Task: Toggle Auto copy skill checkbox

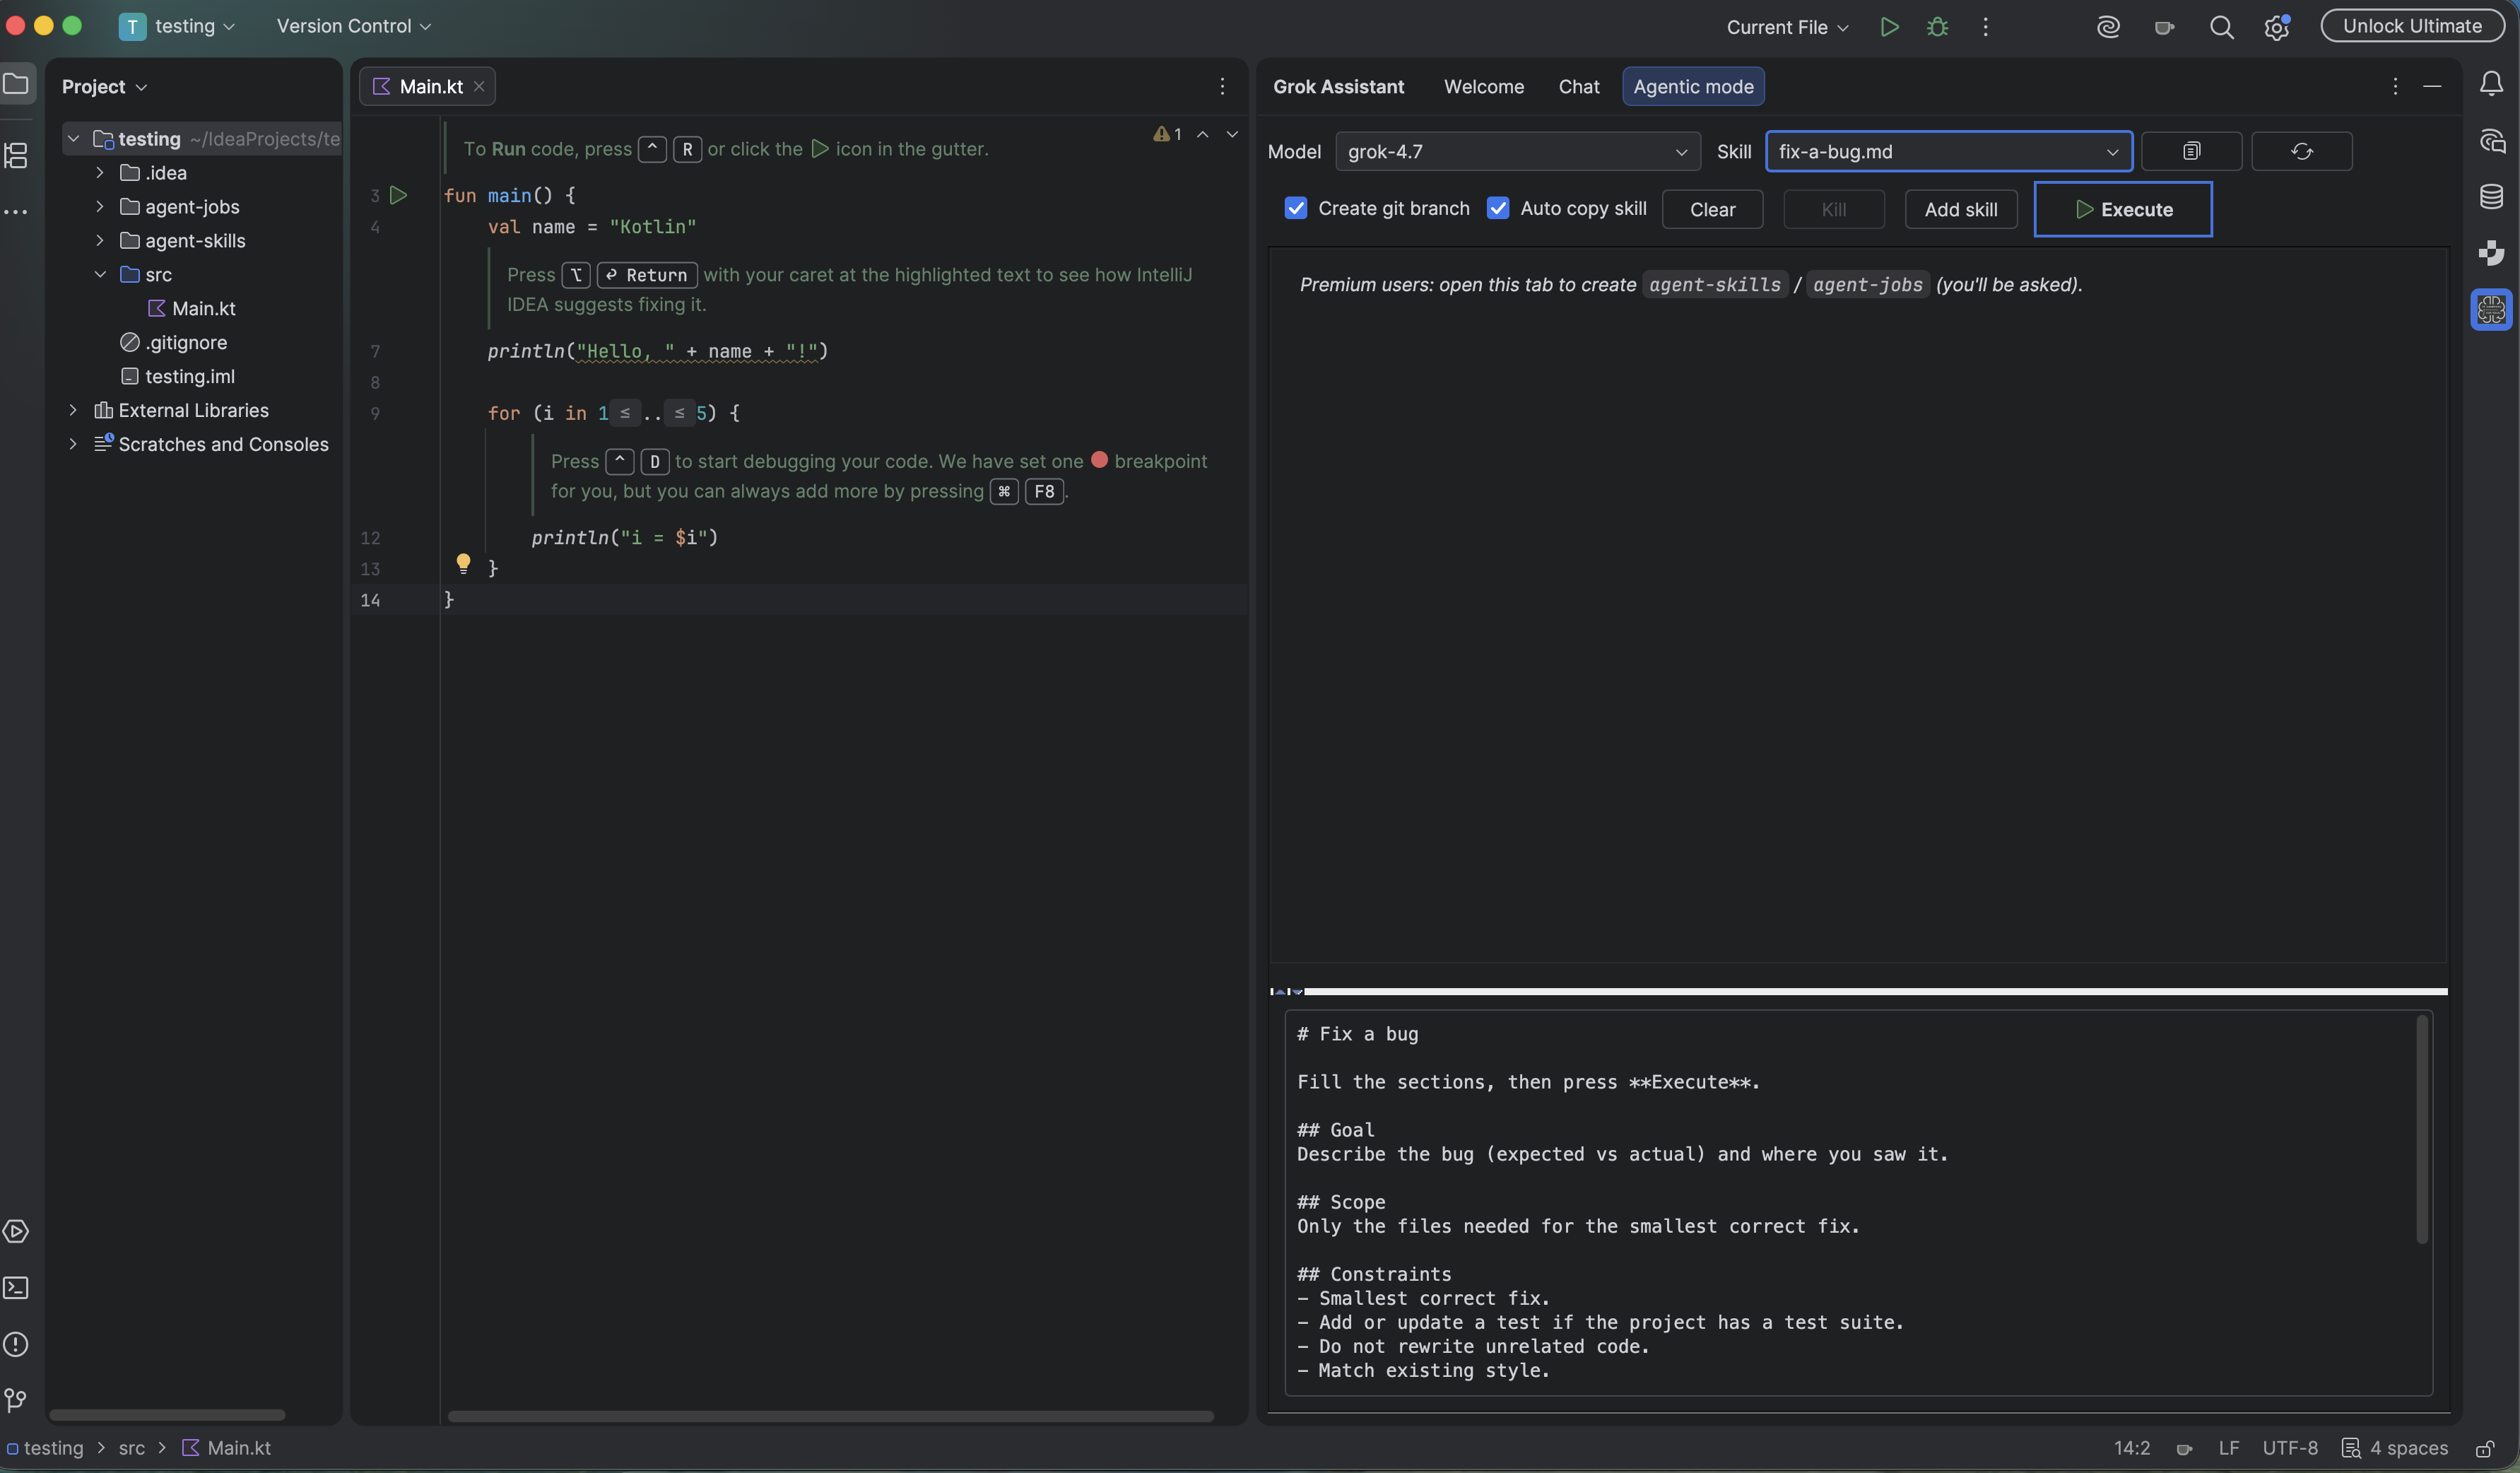Action: pyautogui.click(x=1498, y=208)
